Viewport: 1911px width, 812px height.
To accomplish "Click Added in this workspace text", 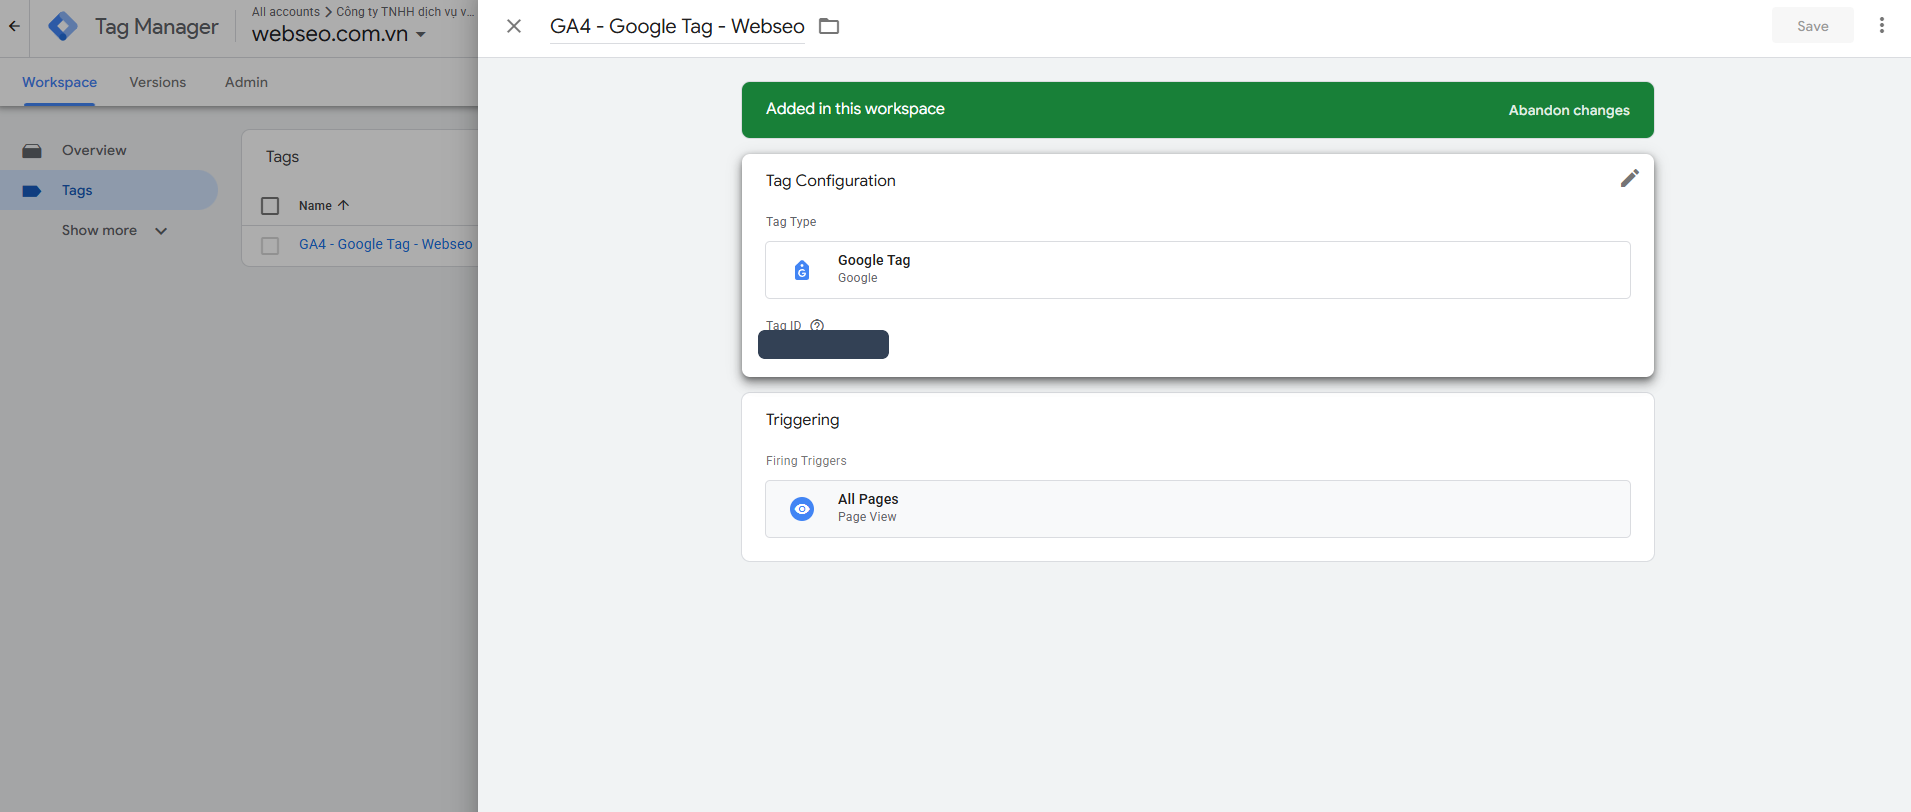I will 855,109.
